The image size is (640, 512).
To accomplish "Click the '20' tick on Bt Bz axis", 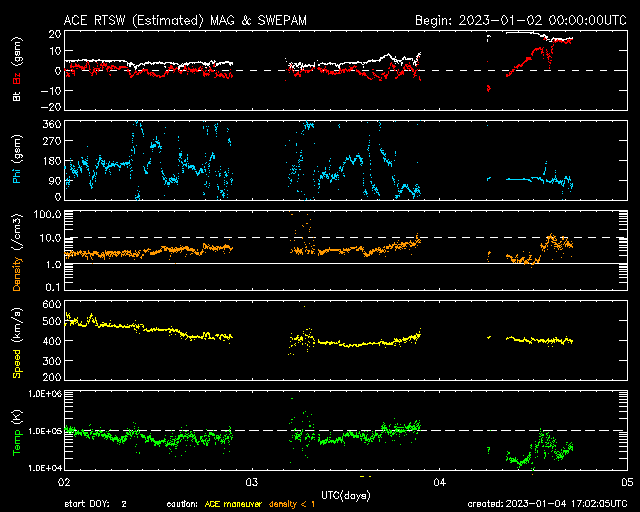I will (55, 34).
